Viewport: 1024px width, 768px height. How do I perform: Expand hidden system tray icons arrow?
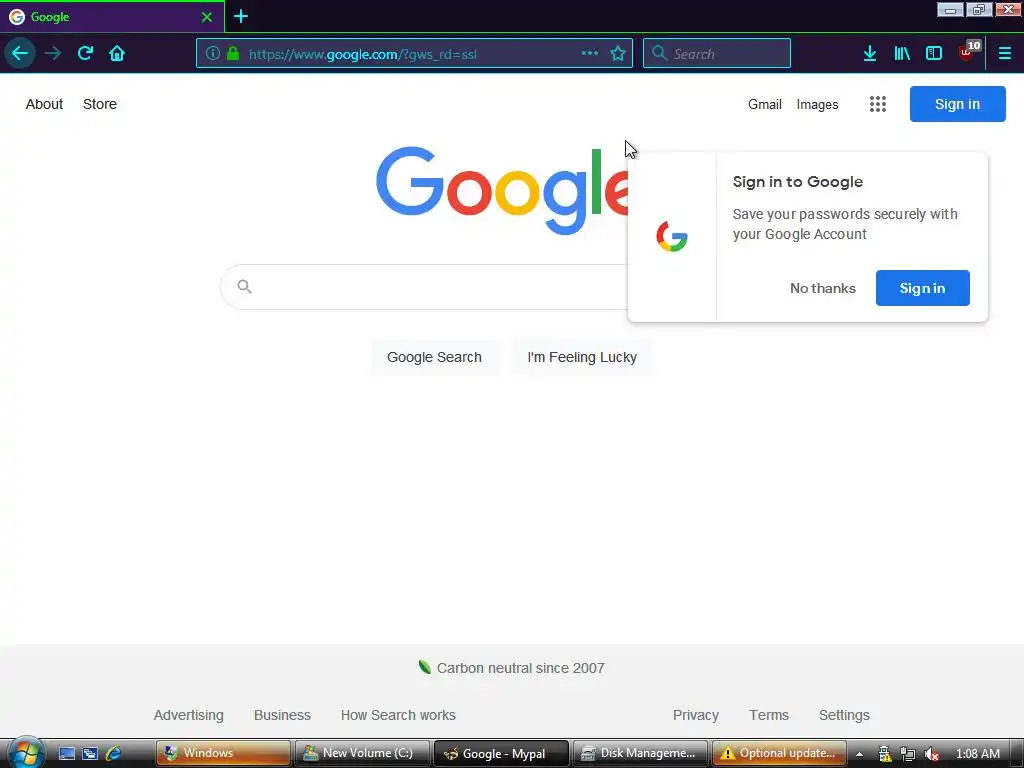[x=859, y=754]
